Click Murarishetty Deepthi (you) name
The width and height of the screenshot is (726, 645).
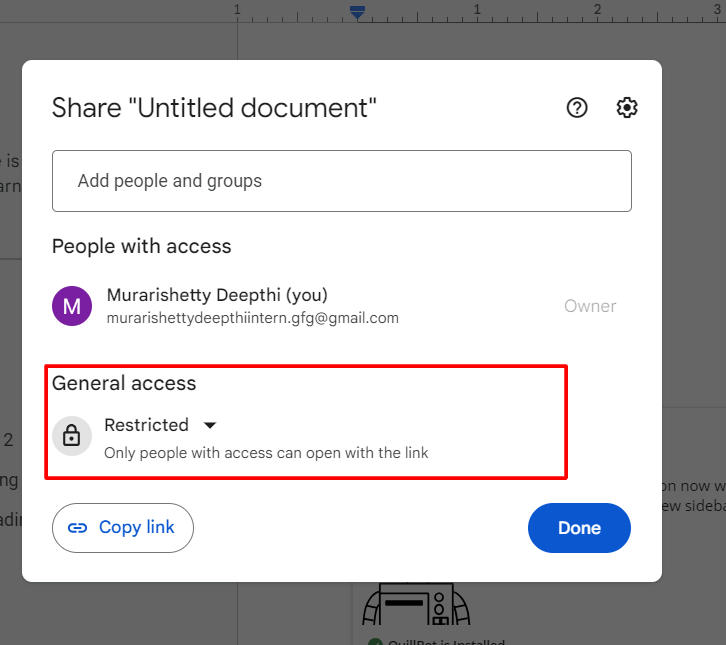click(x=217, y=295)
